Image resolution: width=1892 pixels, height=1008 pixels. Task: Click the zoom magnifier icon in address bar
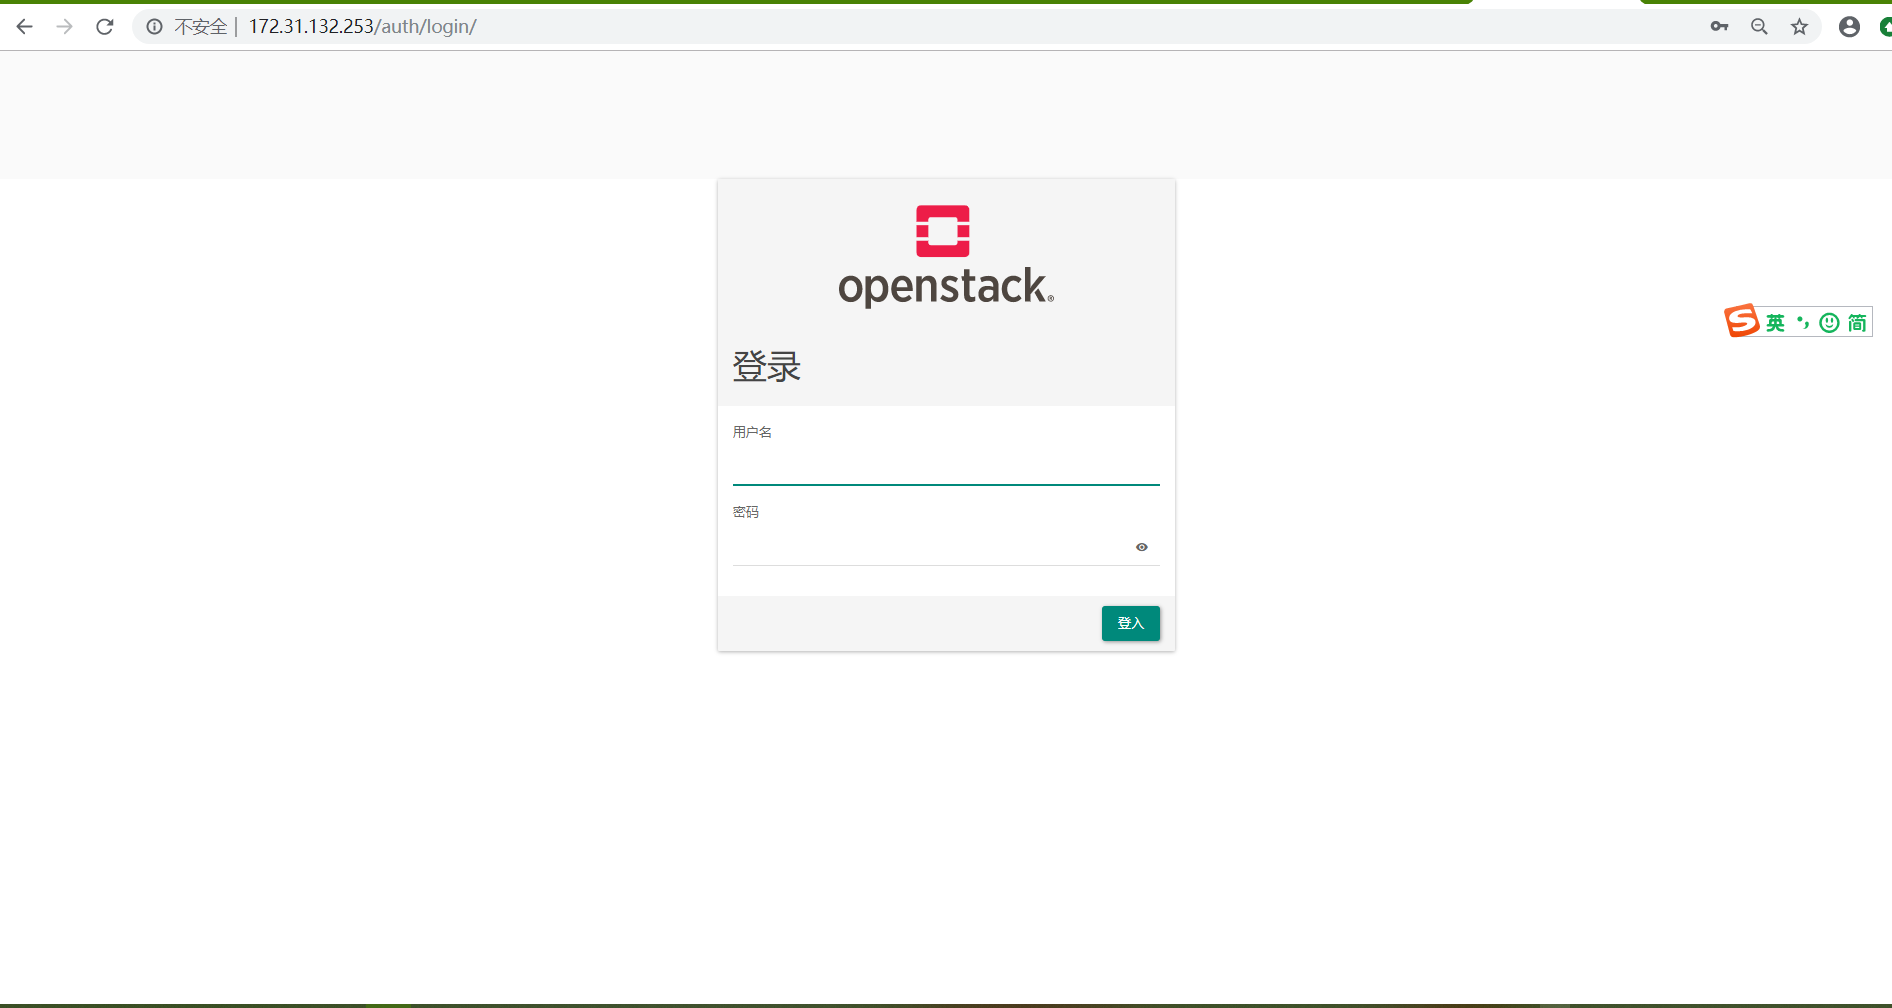1759,26
